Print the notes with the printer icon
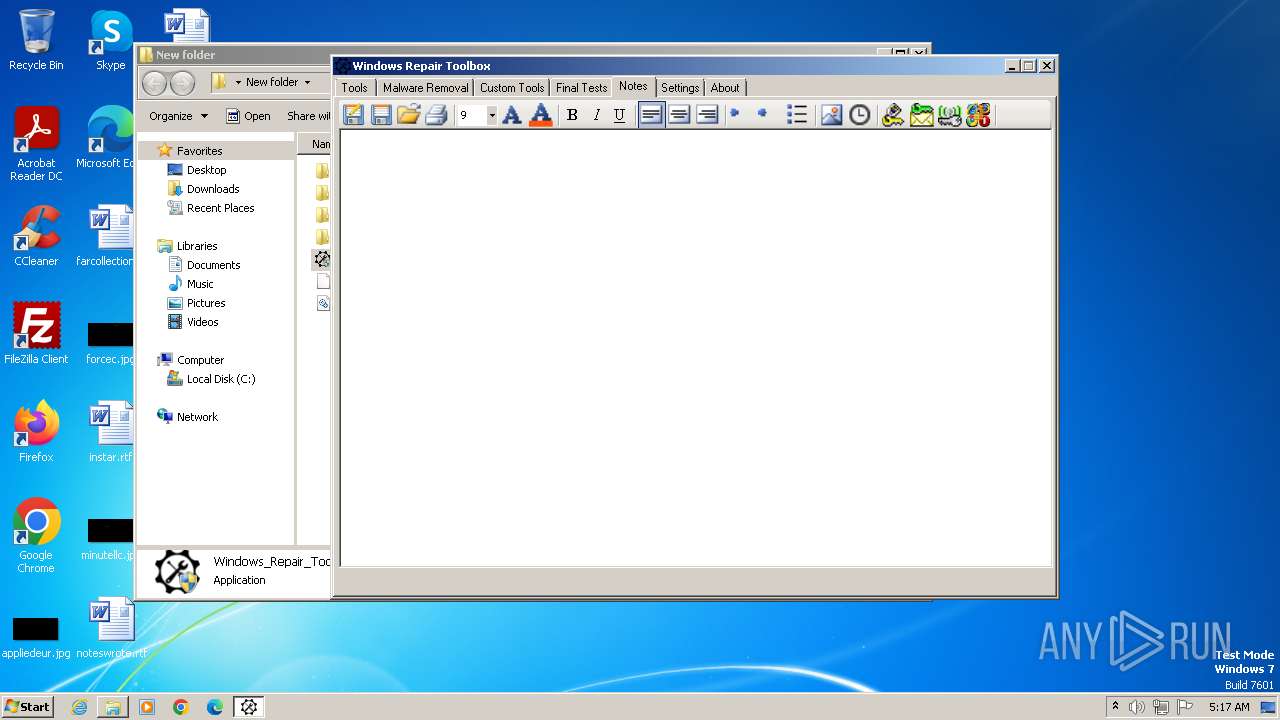The width and height of the screenshot is (1280, 720). (x=436, y=115)
